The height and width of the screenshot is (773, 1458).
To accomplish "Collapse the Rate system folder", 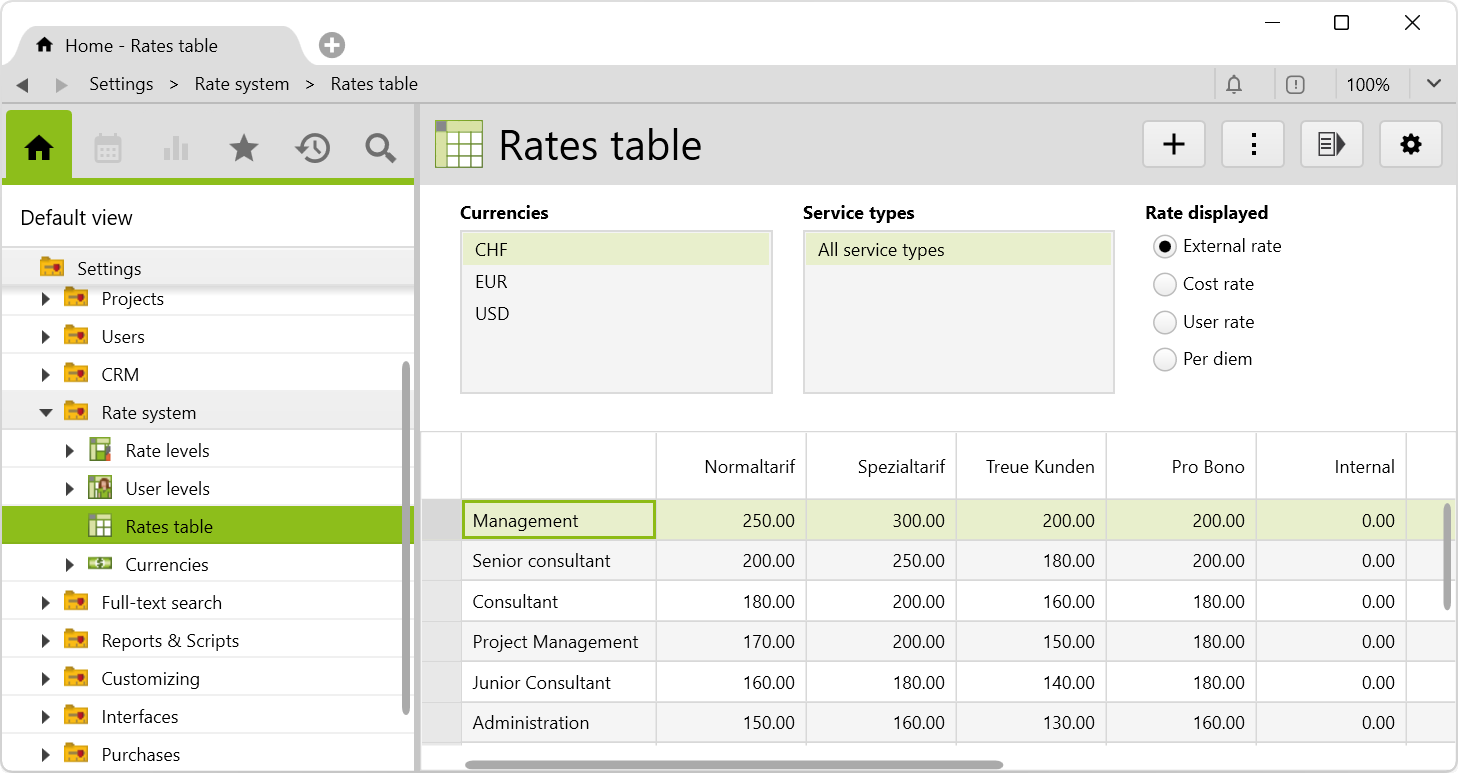I will [45, 413].
